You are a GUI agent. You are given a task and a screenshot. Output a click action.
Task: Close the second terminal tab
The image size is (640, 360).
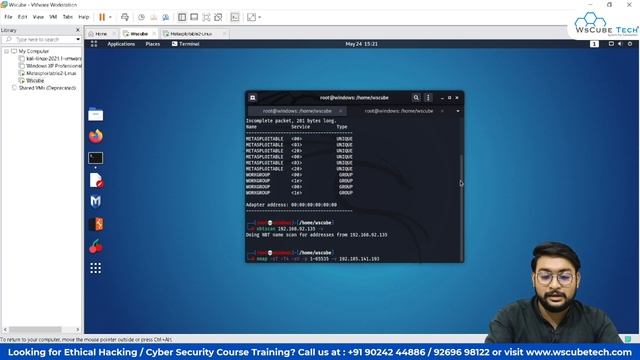(442, 111)
